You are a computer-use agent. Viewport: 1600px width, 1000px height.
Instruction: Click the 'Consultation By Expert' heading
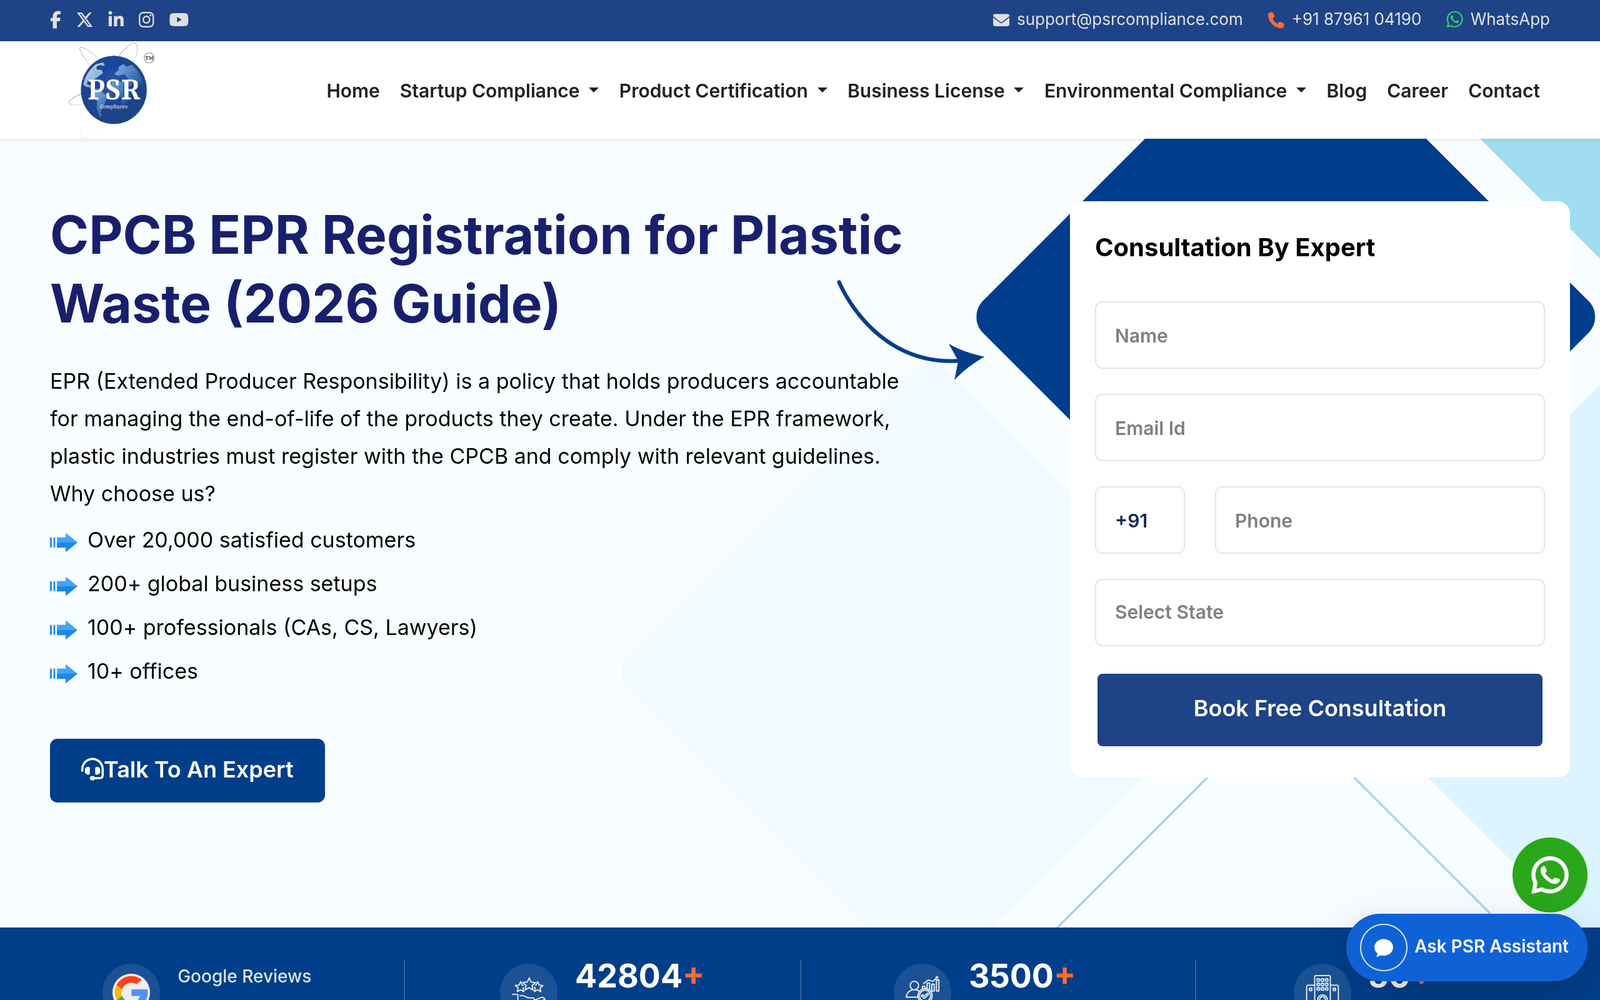[x=1235, y=247]
